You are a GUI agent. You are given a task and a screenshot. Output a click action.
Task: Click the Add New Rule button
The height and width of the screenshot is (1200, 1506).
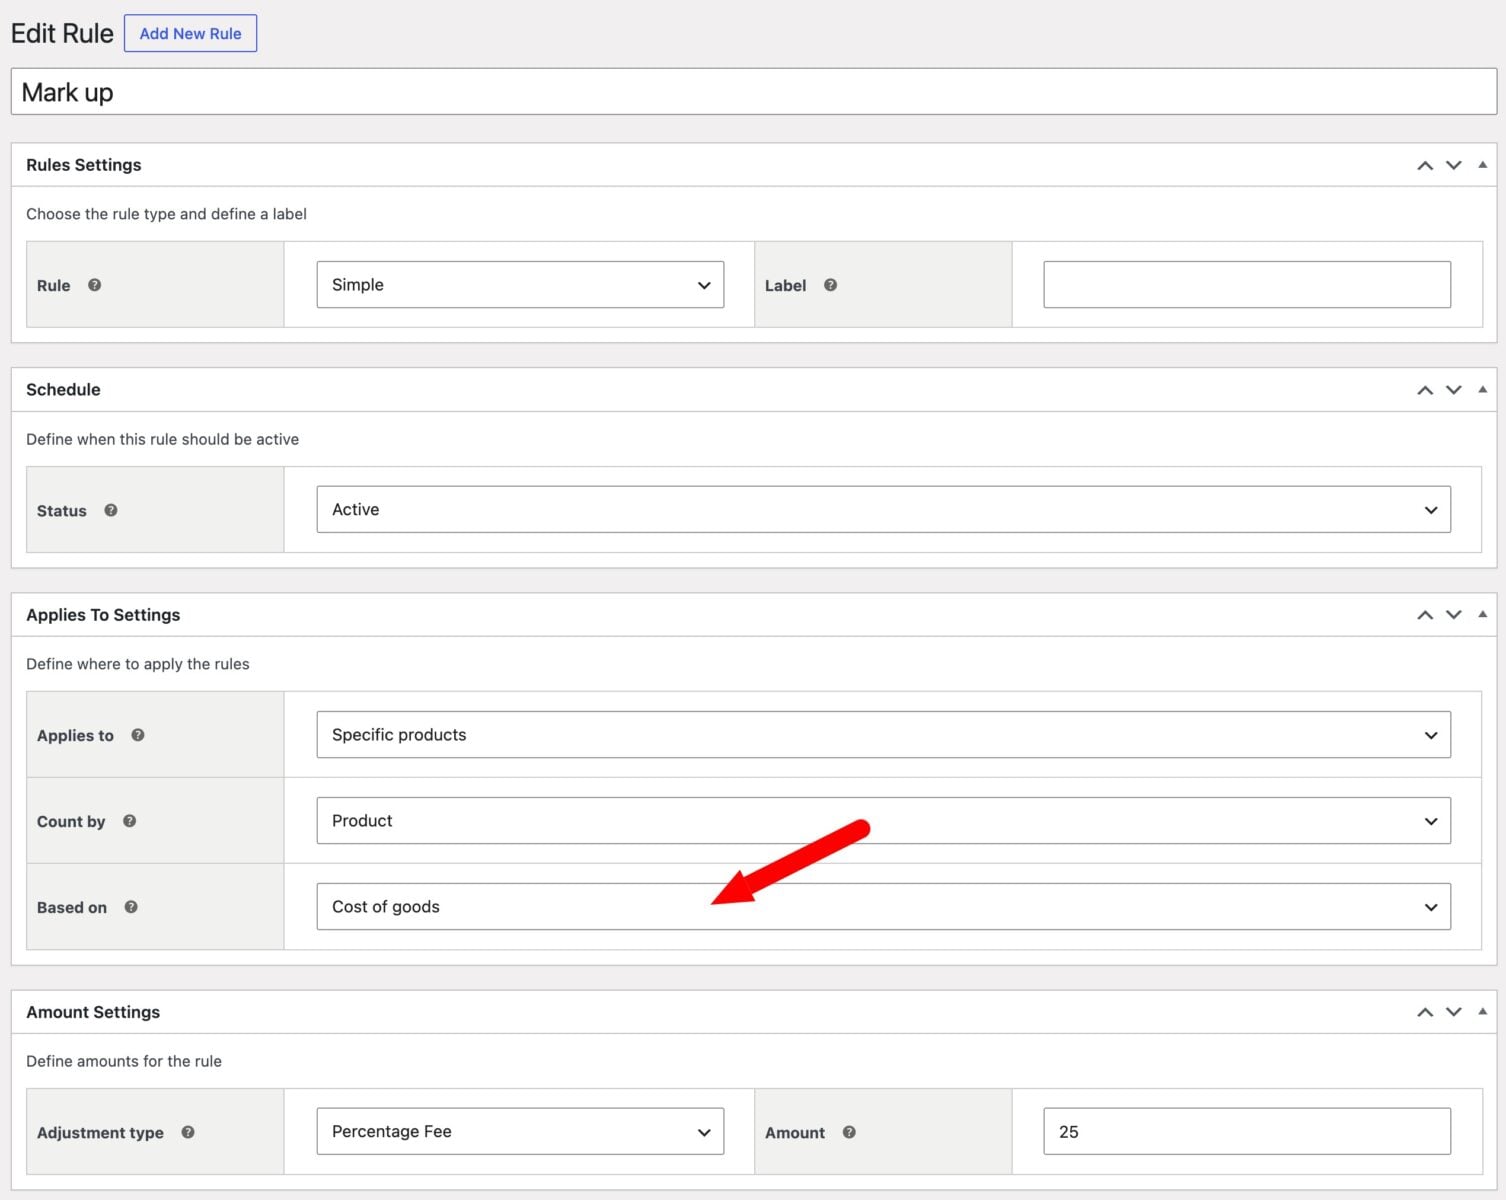coord(190,33)
